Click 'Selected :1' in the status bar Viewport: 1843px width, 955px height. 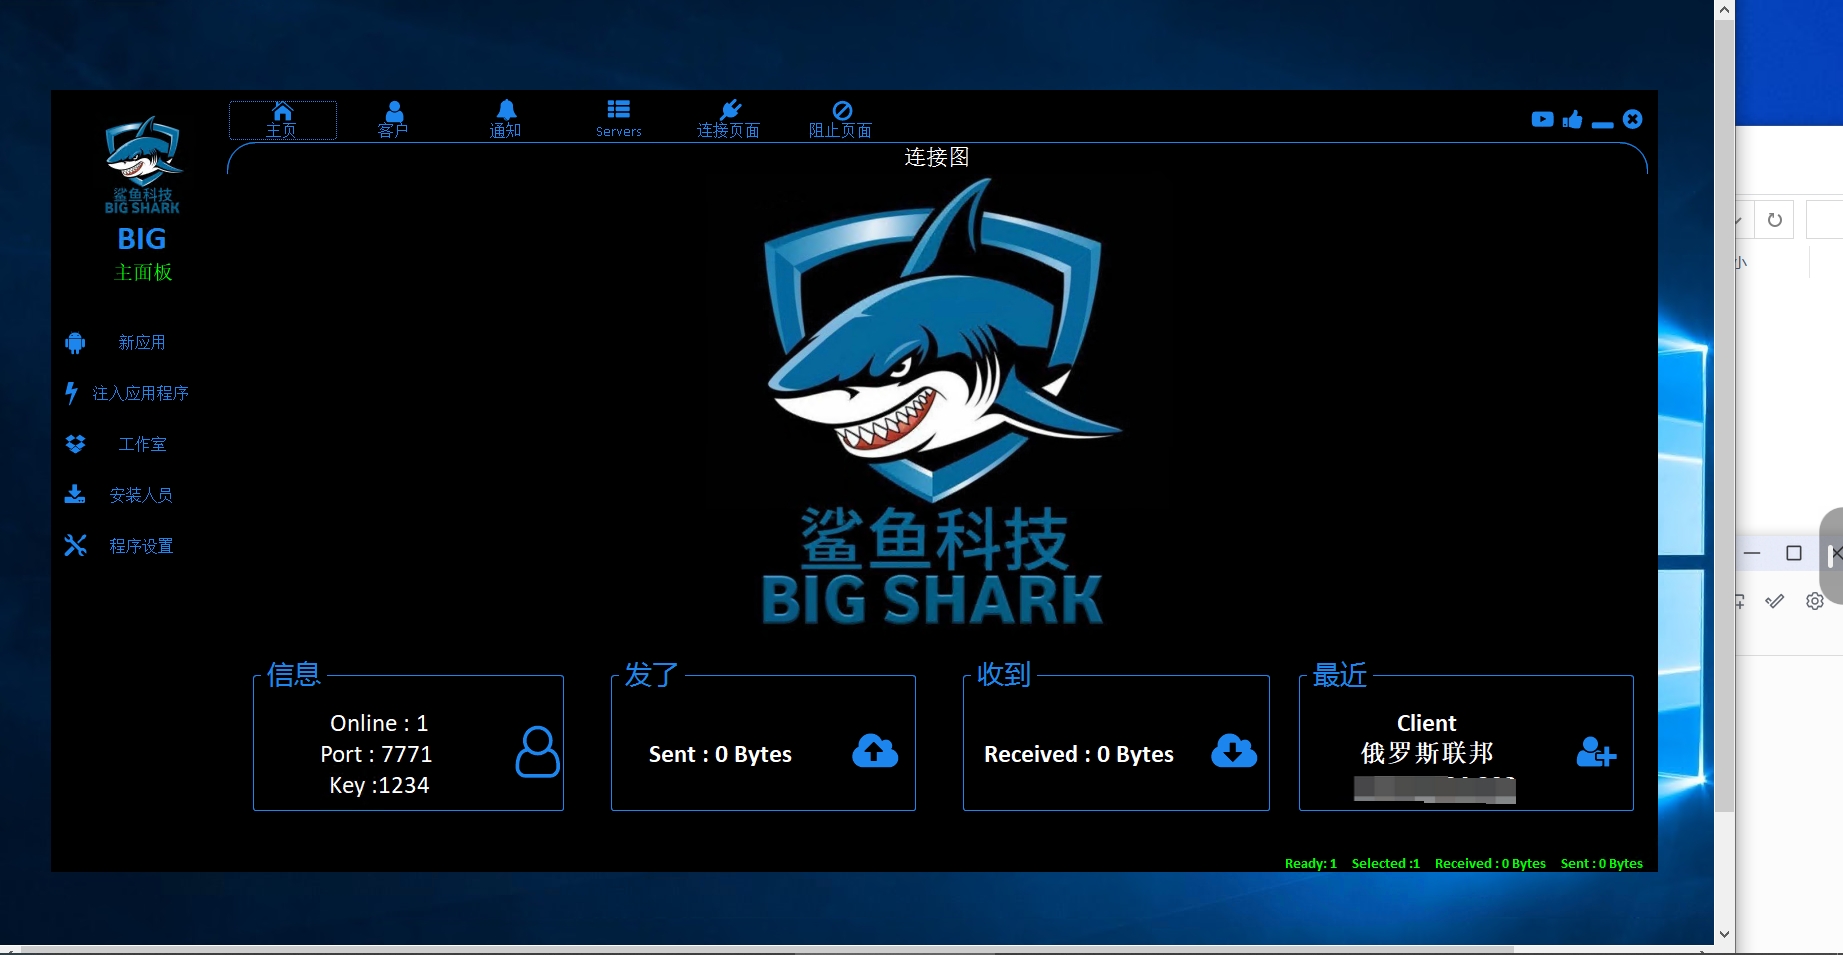(1386, 864)
